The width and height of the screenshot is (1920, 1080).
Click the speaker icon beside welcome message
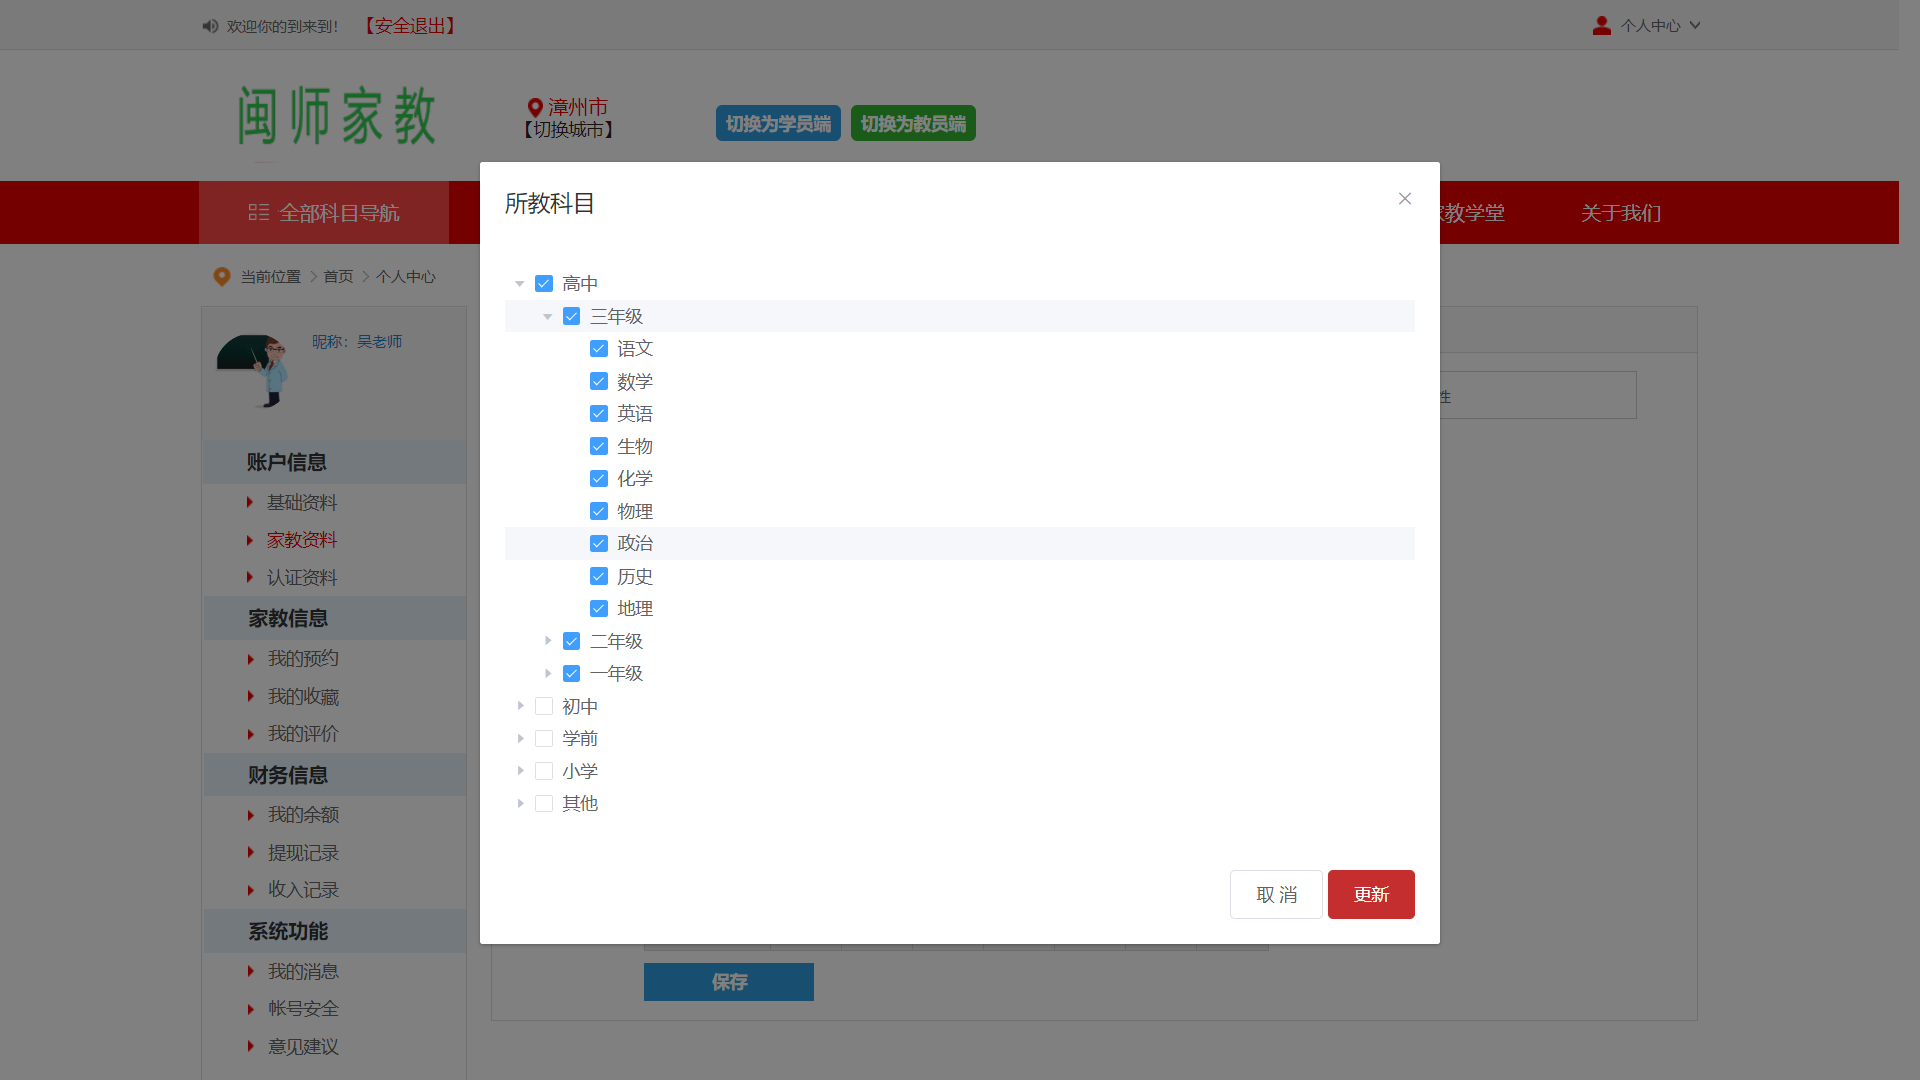pyautogui.click(x=210, y=26)
